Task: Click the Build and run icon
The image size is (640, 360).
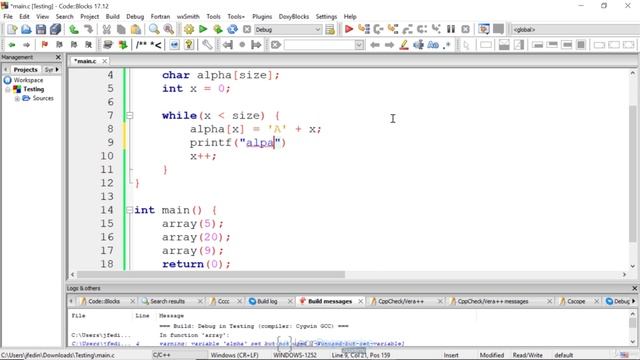Action: [x=218, y=29]
